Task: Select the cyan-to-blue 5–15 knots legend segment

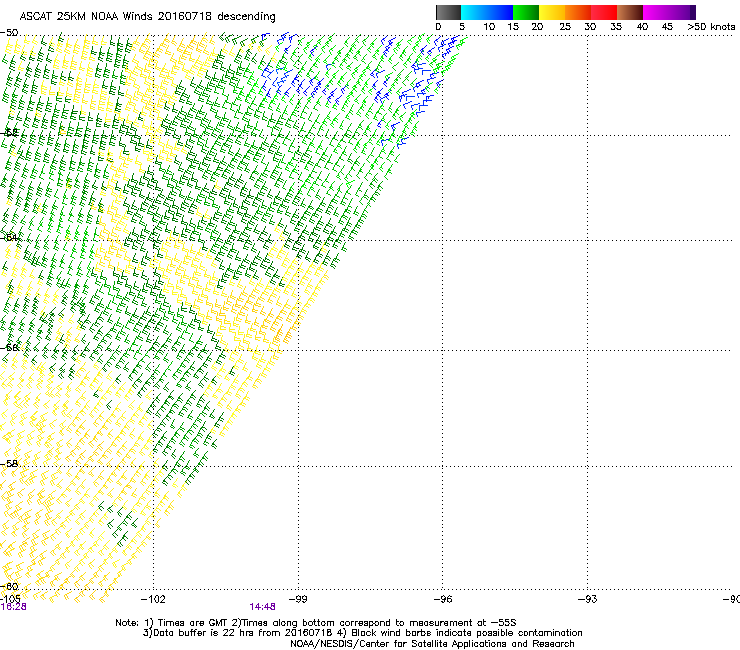Action: [487, 12]
